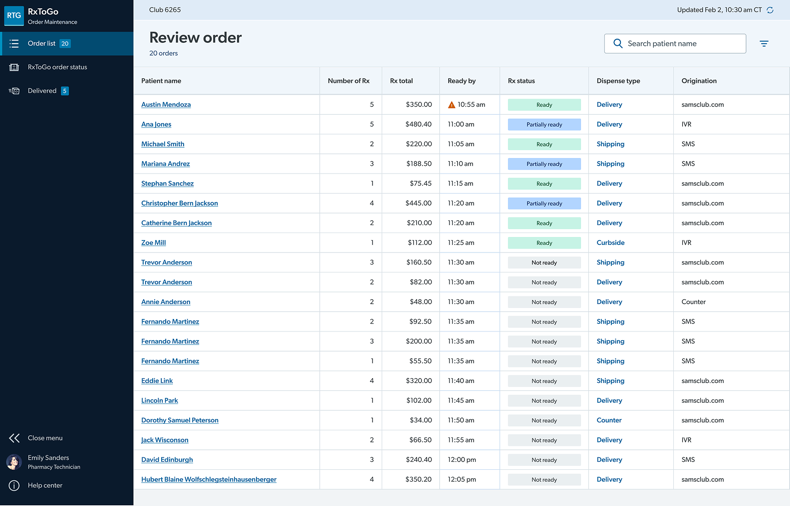Click the 11:55 am ready-by time

coord(460,440)
